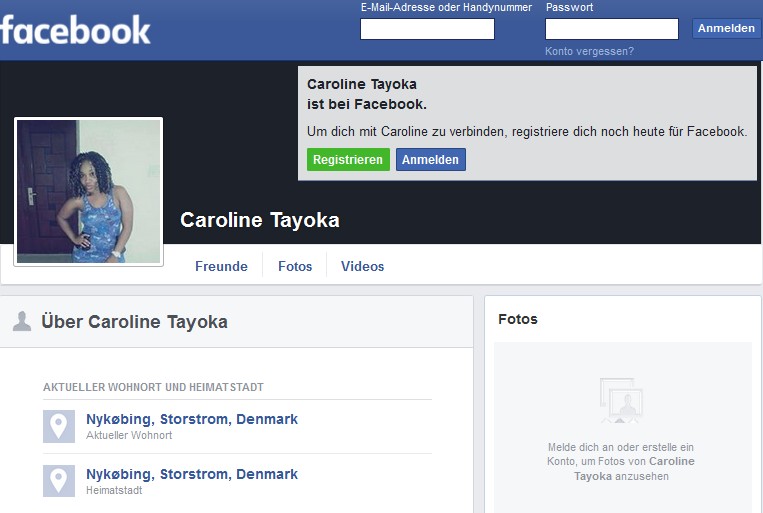Screen dimensions: 763x513
Task: Click the Facebook logo in header
Action: (x=75, y=30)
